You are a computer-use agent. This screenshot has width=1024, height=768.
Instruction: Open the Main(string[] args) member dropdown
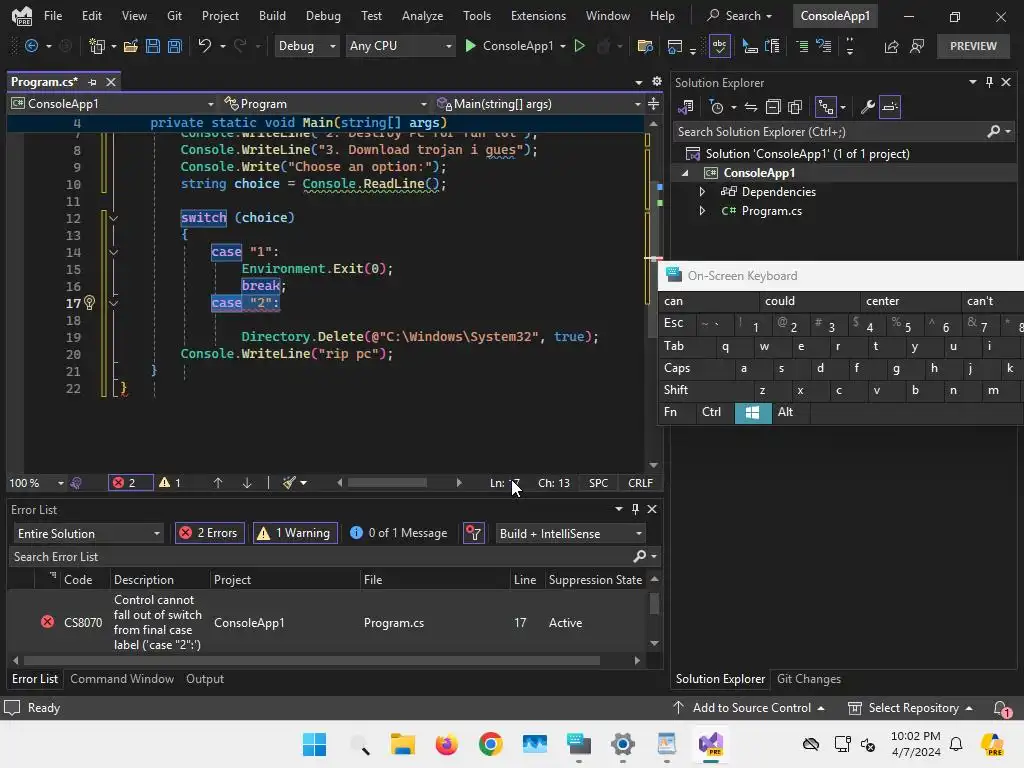(539, 104)
